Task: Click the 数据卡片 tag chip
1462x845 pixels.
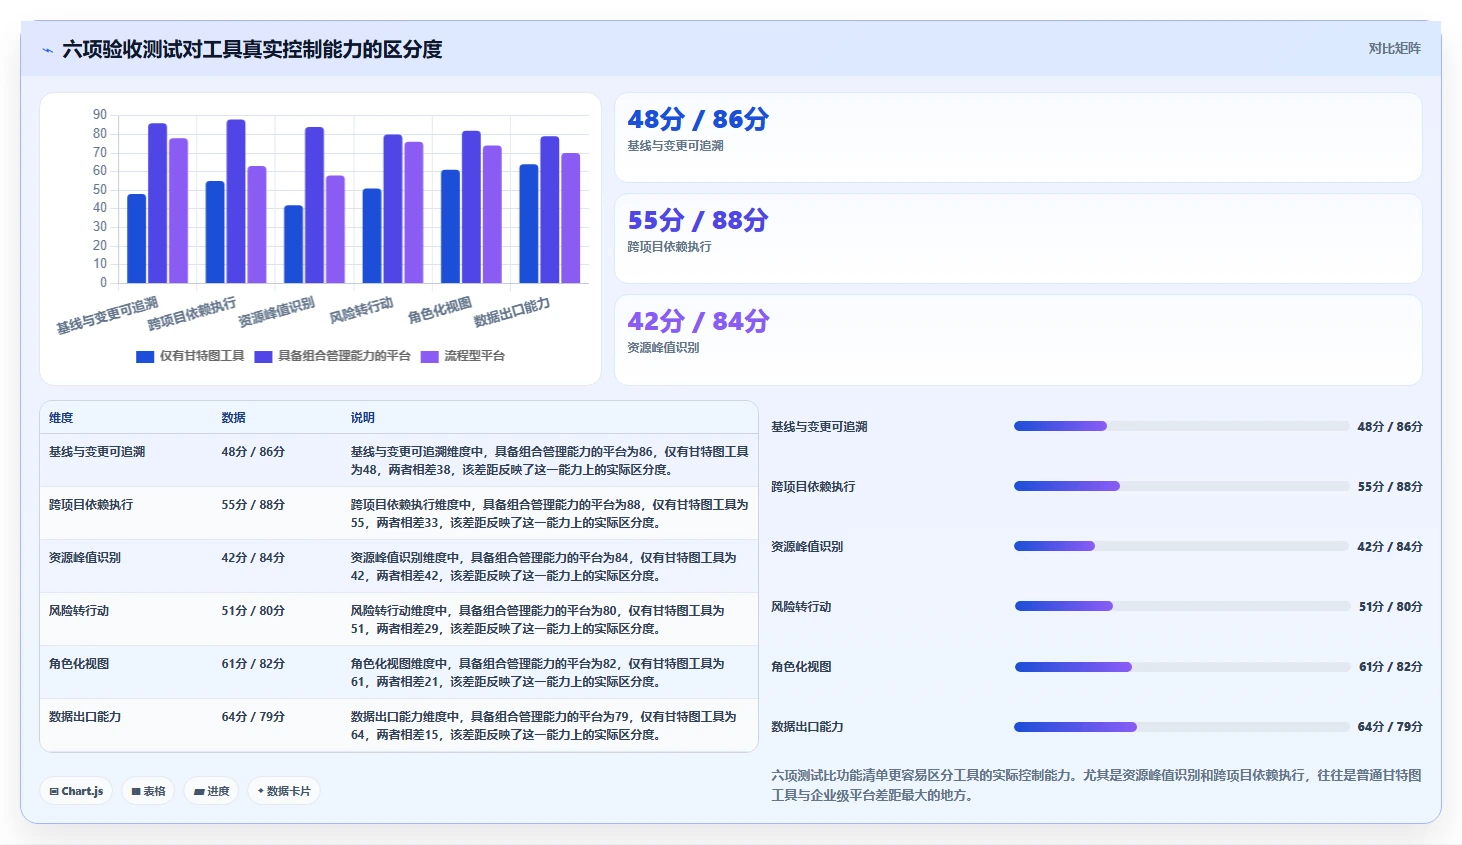Action: pos(284,791)
